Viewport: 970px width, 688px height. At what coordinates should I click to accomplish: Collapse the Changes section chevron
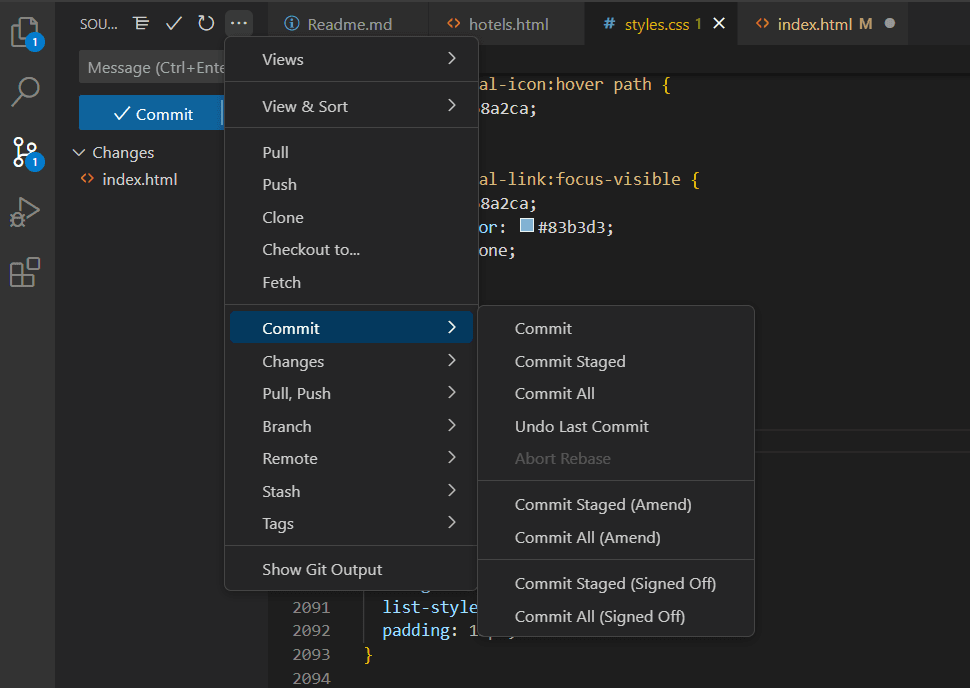pyautogui.click(x=79, y=152)
